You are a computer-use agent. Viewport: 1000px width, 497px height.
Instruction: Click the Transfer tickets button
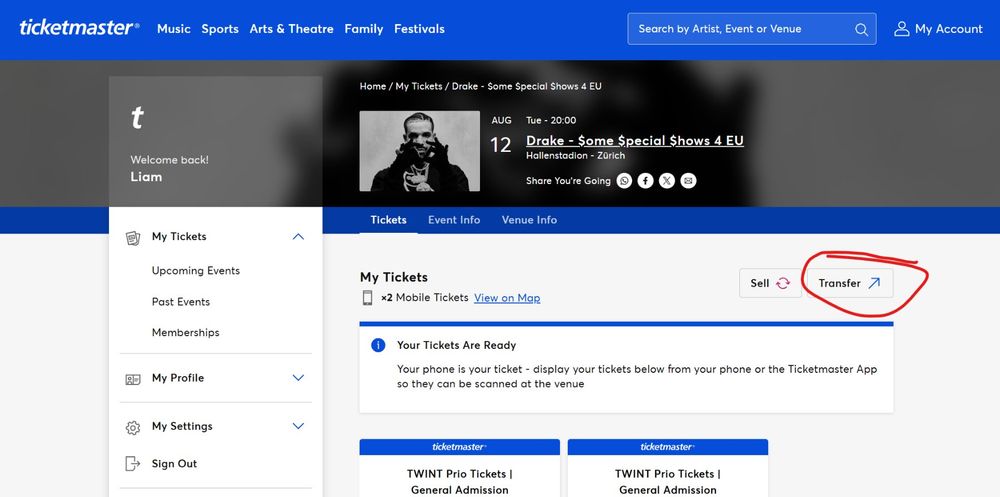click(x=849, y=283)
